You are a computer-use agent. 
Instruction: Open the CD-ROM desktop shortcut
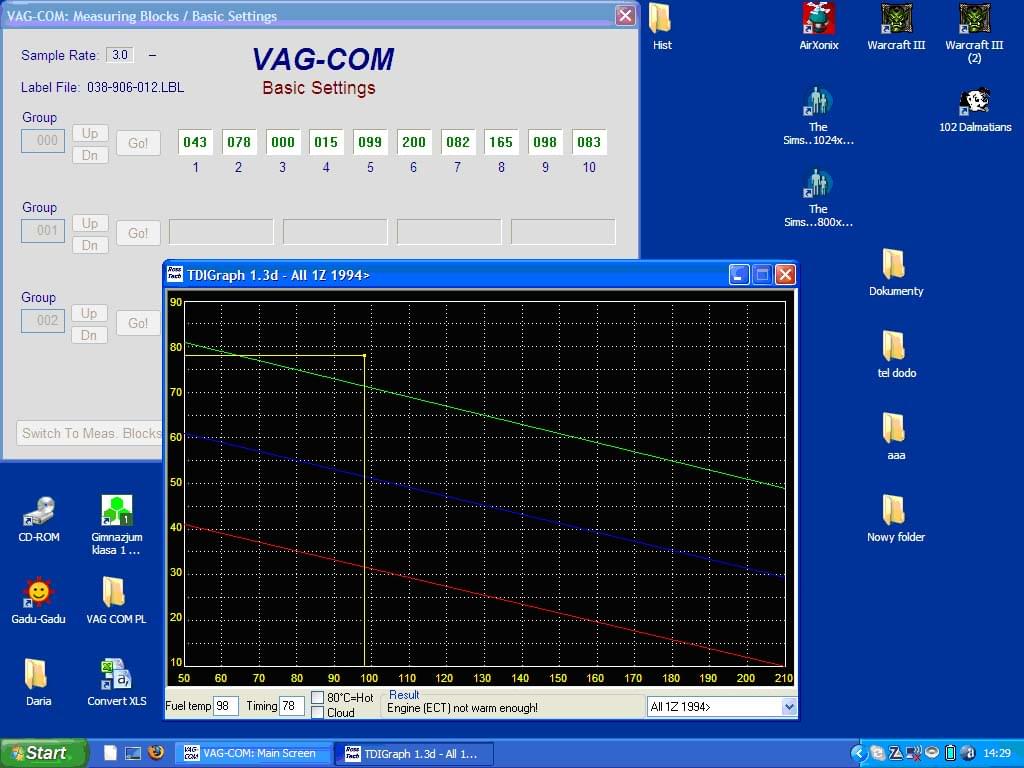click(38, 511)
